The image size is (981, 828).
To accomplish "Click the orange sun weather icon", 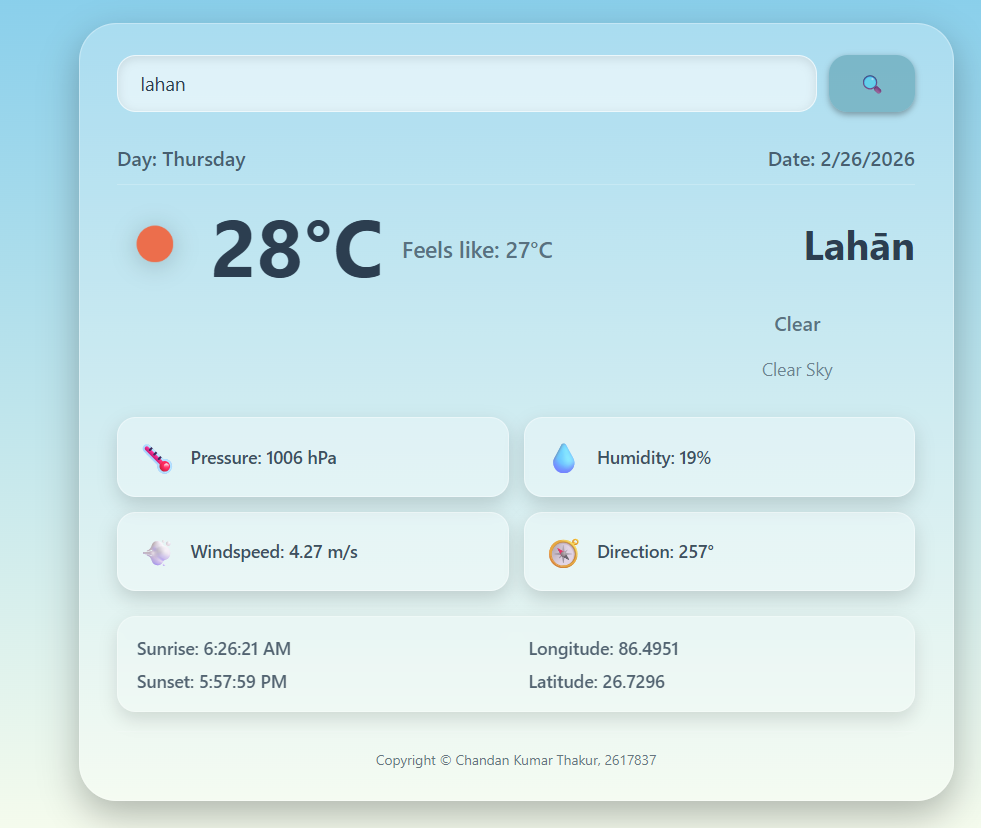I will pyautogui.click(x=155, y=244).
